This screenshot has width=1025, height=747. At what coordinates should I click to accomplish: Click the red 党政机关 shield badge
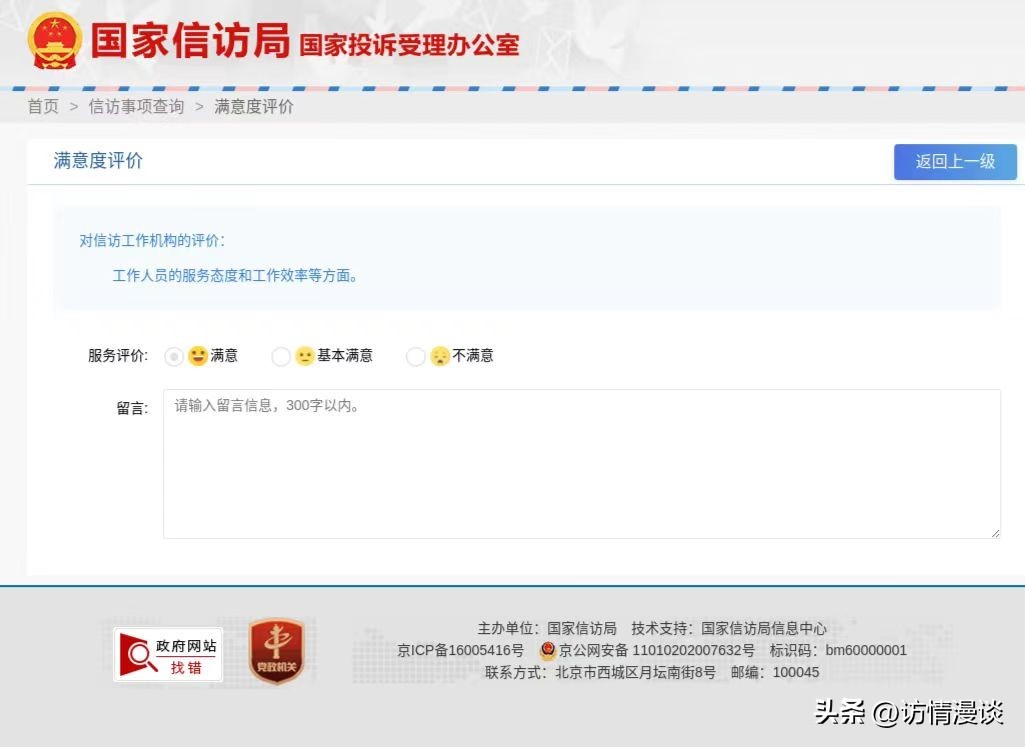pos(277,651)
